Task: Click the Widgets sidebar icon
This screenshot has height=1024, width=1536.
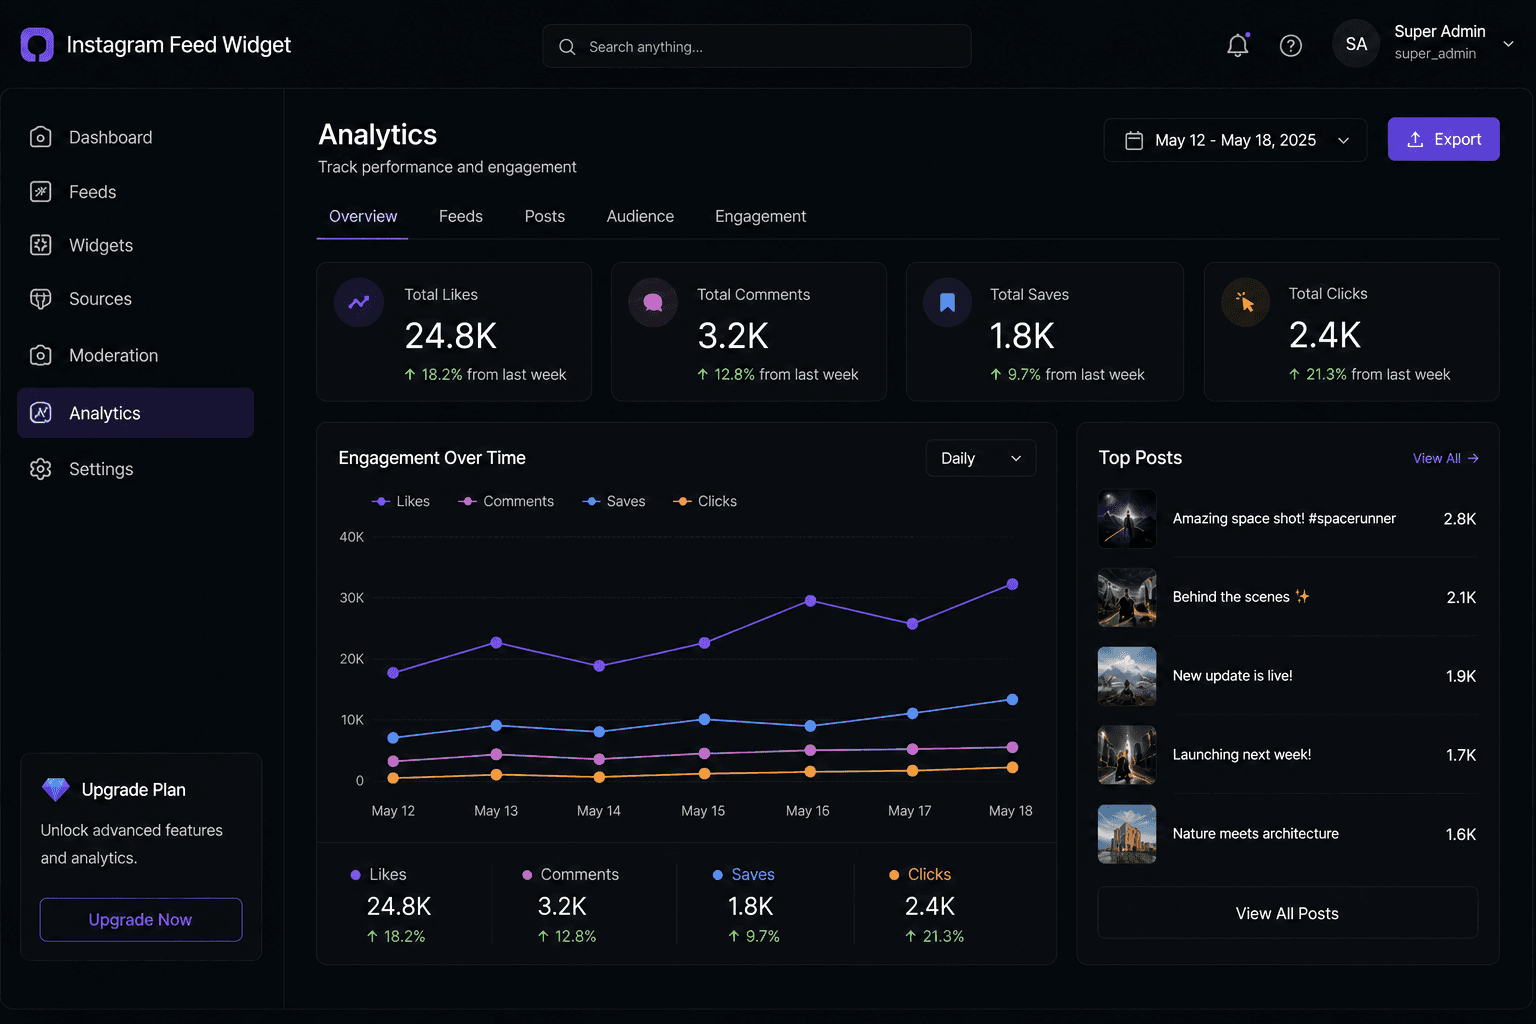Action: [41, 245]
